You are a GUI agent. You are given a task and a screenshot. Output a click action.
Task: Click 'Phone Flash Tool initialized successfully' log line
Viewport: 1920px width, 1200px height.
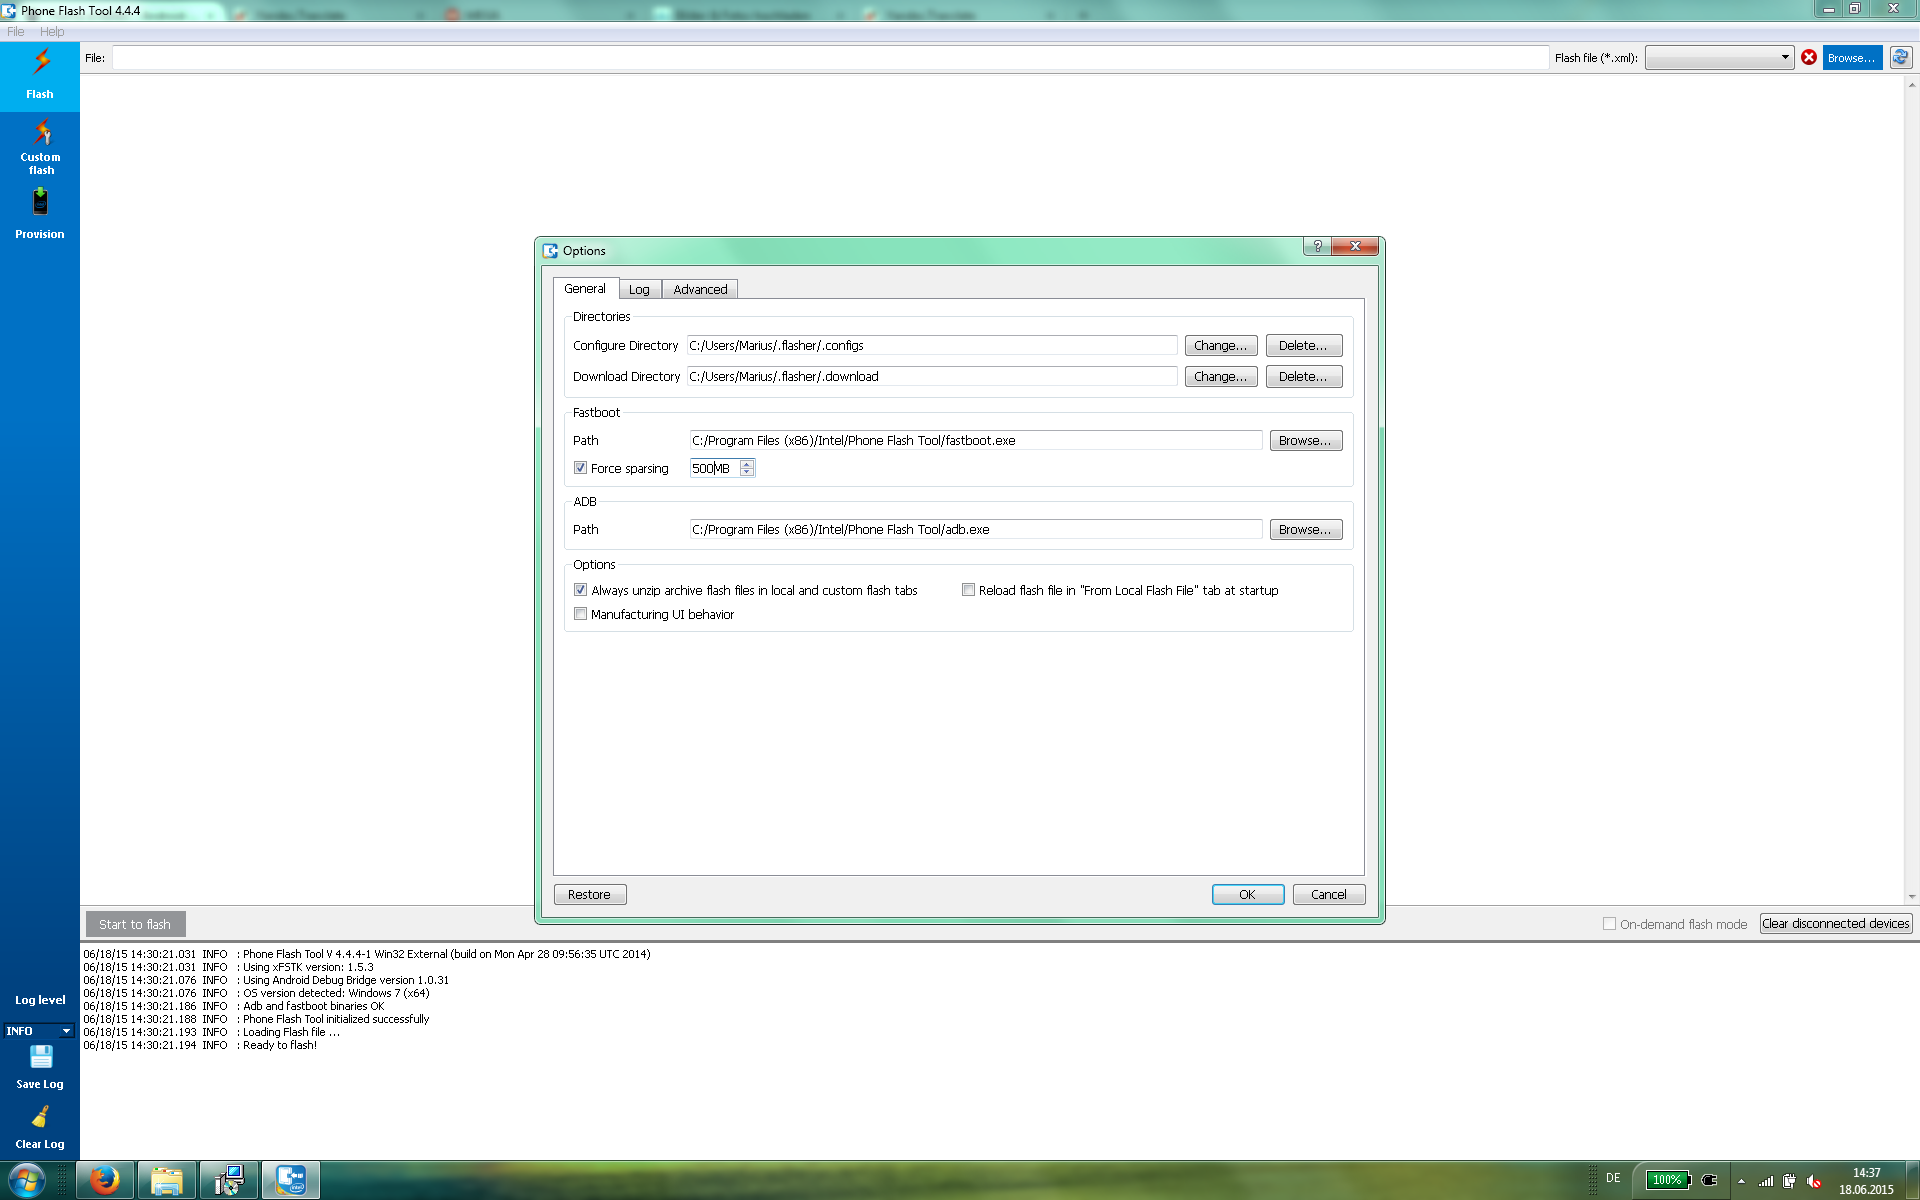256,1019
